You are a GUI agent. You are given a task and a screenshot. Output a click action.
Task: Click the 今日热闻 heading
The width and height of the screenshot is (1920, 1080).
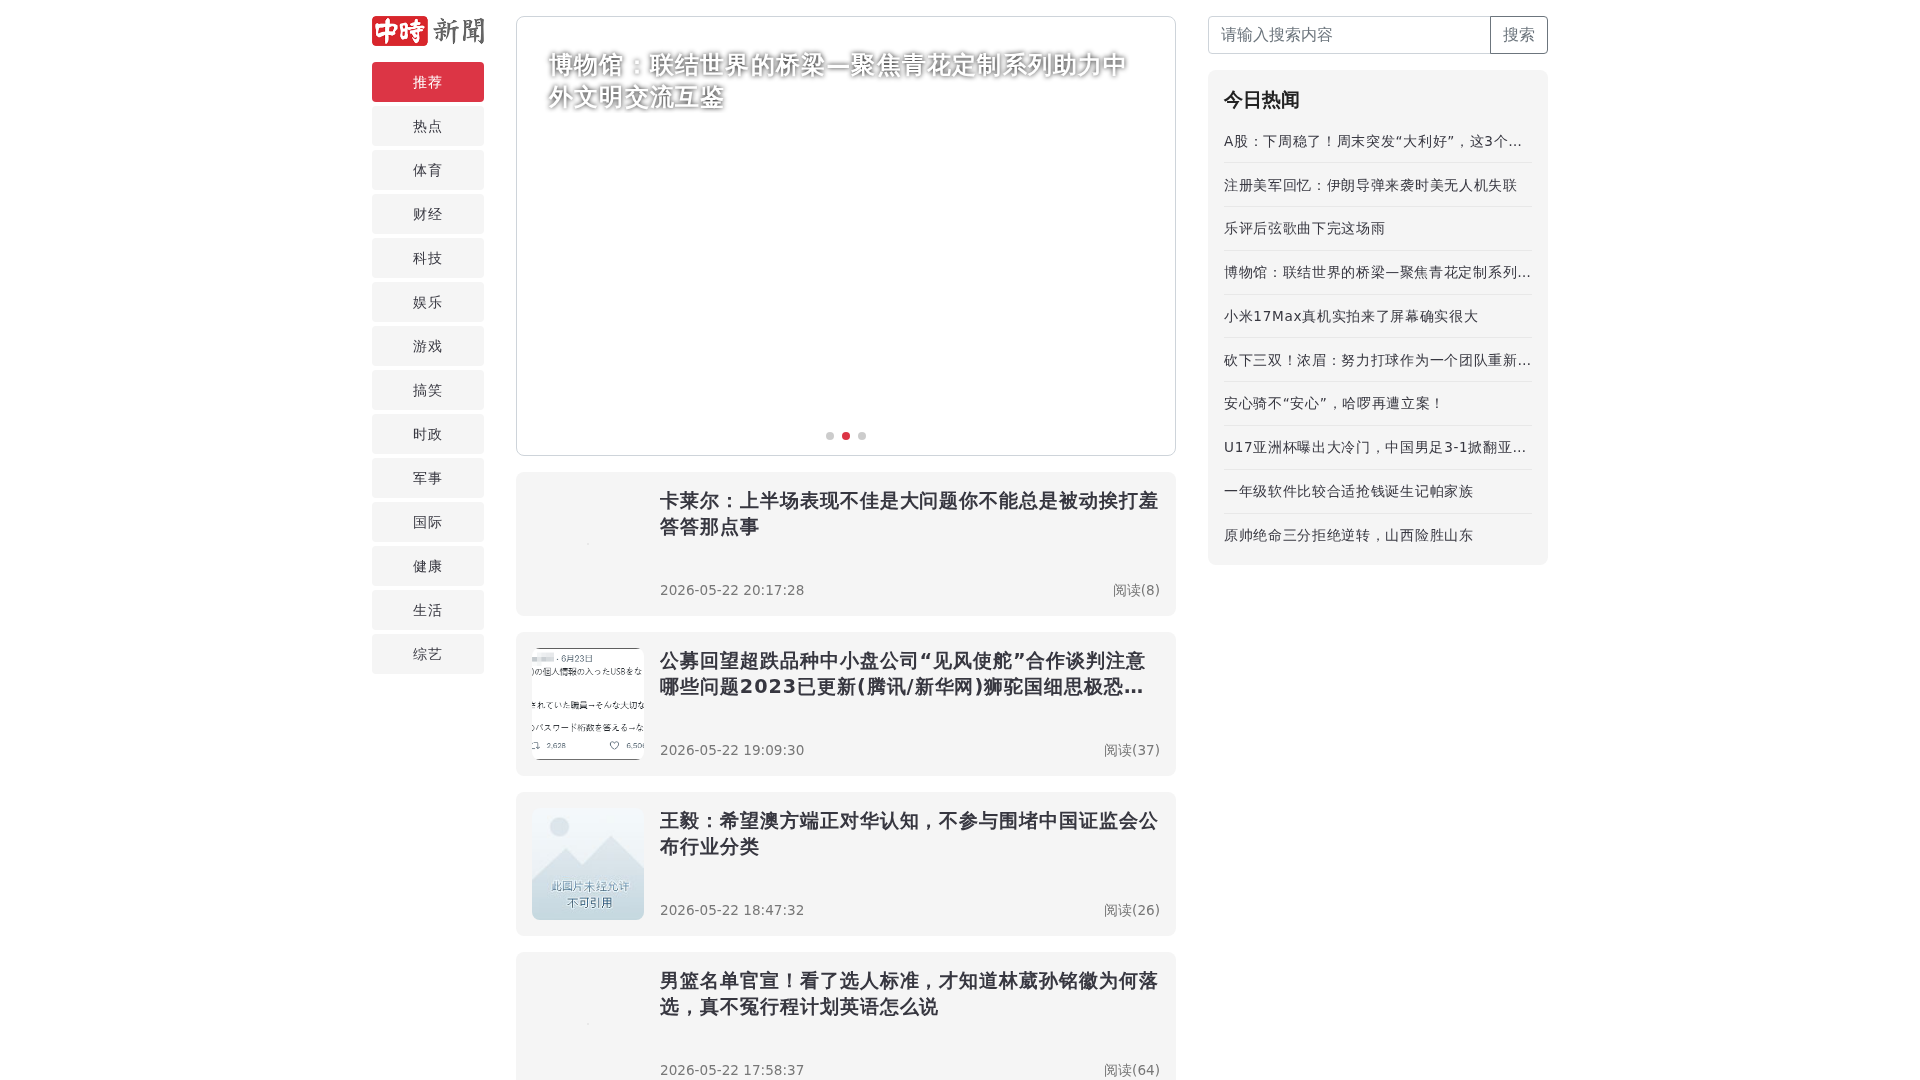tap(1261, 100)
